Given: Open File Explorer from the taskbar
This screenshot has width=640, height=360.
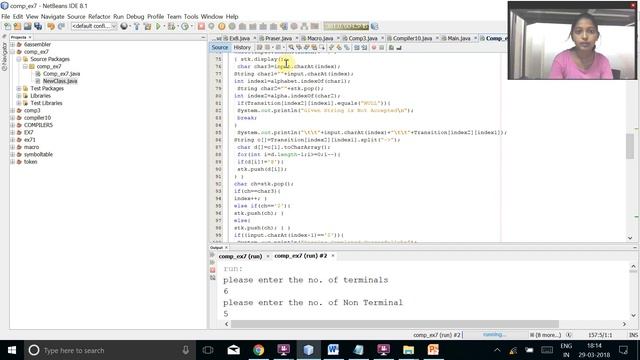Looking at the screenshot, I should coord(408,350).
